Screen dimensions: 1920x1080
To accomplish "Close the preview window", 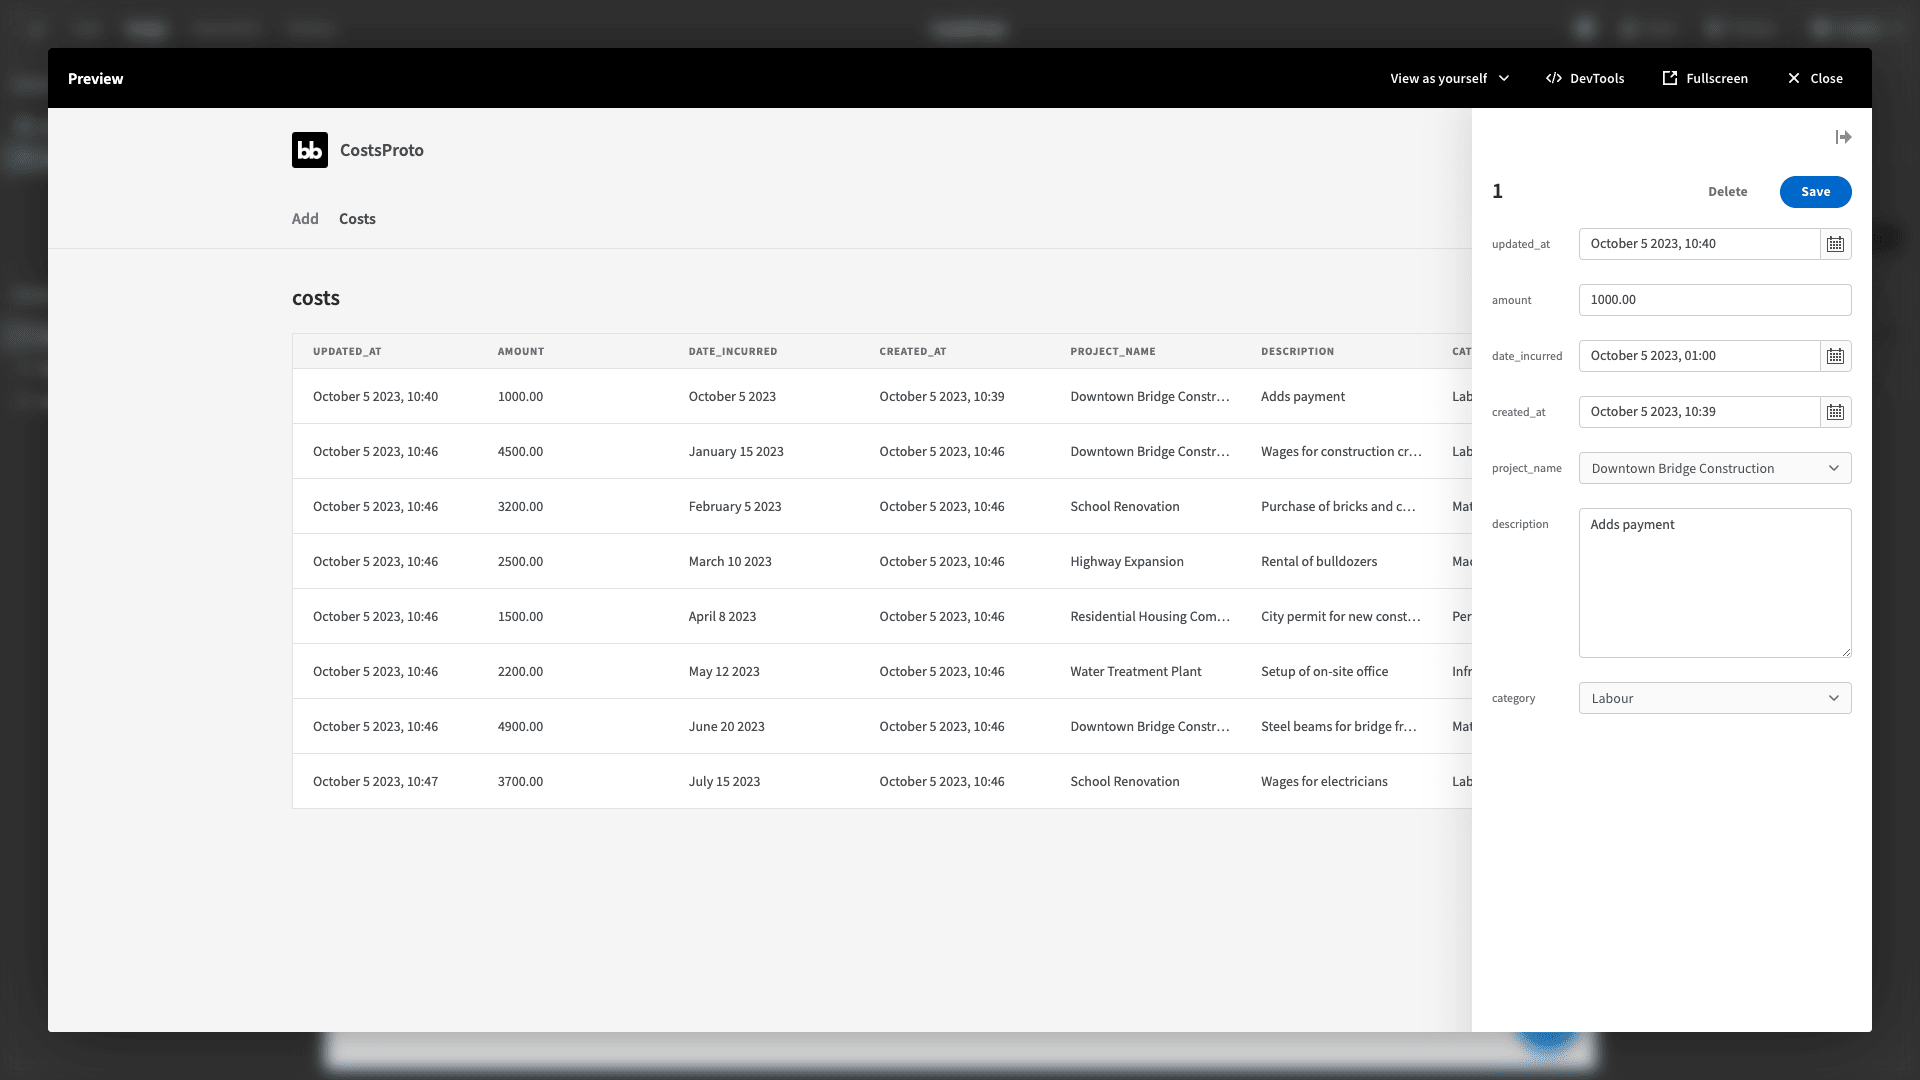I will pyautogui.click(x=1815, y=78).
